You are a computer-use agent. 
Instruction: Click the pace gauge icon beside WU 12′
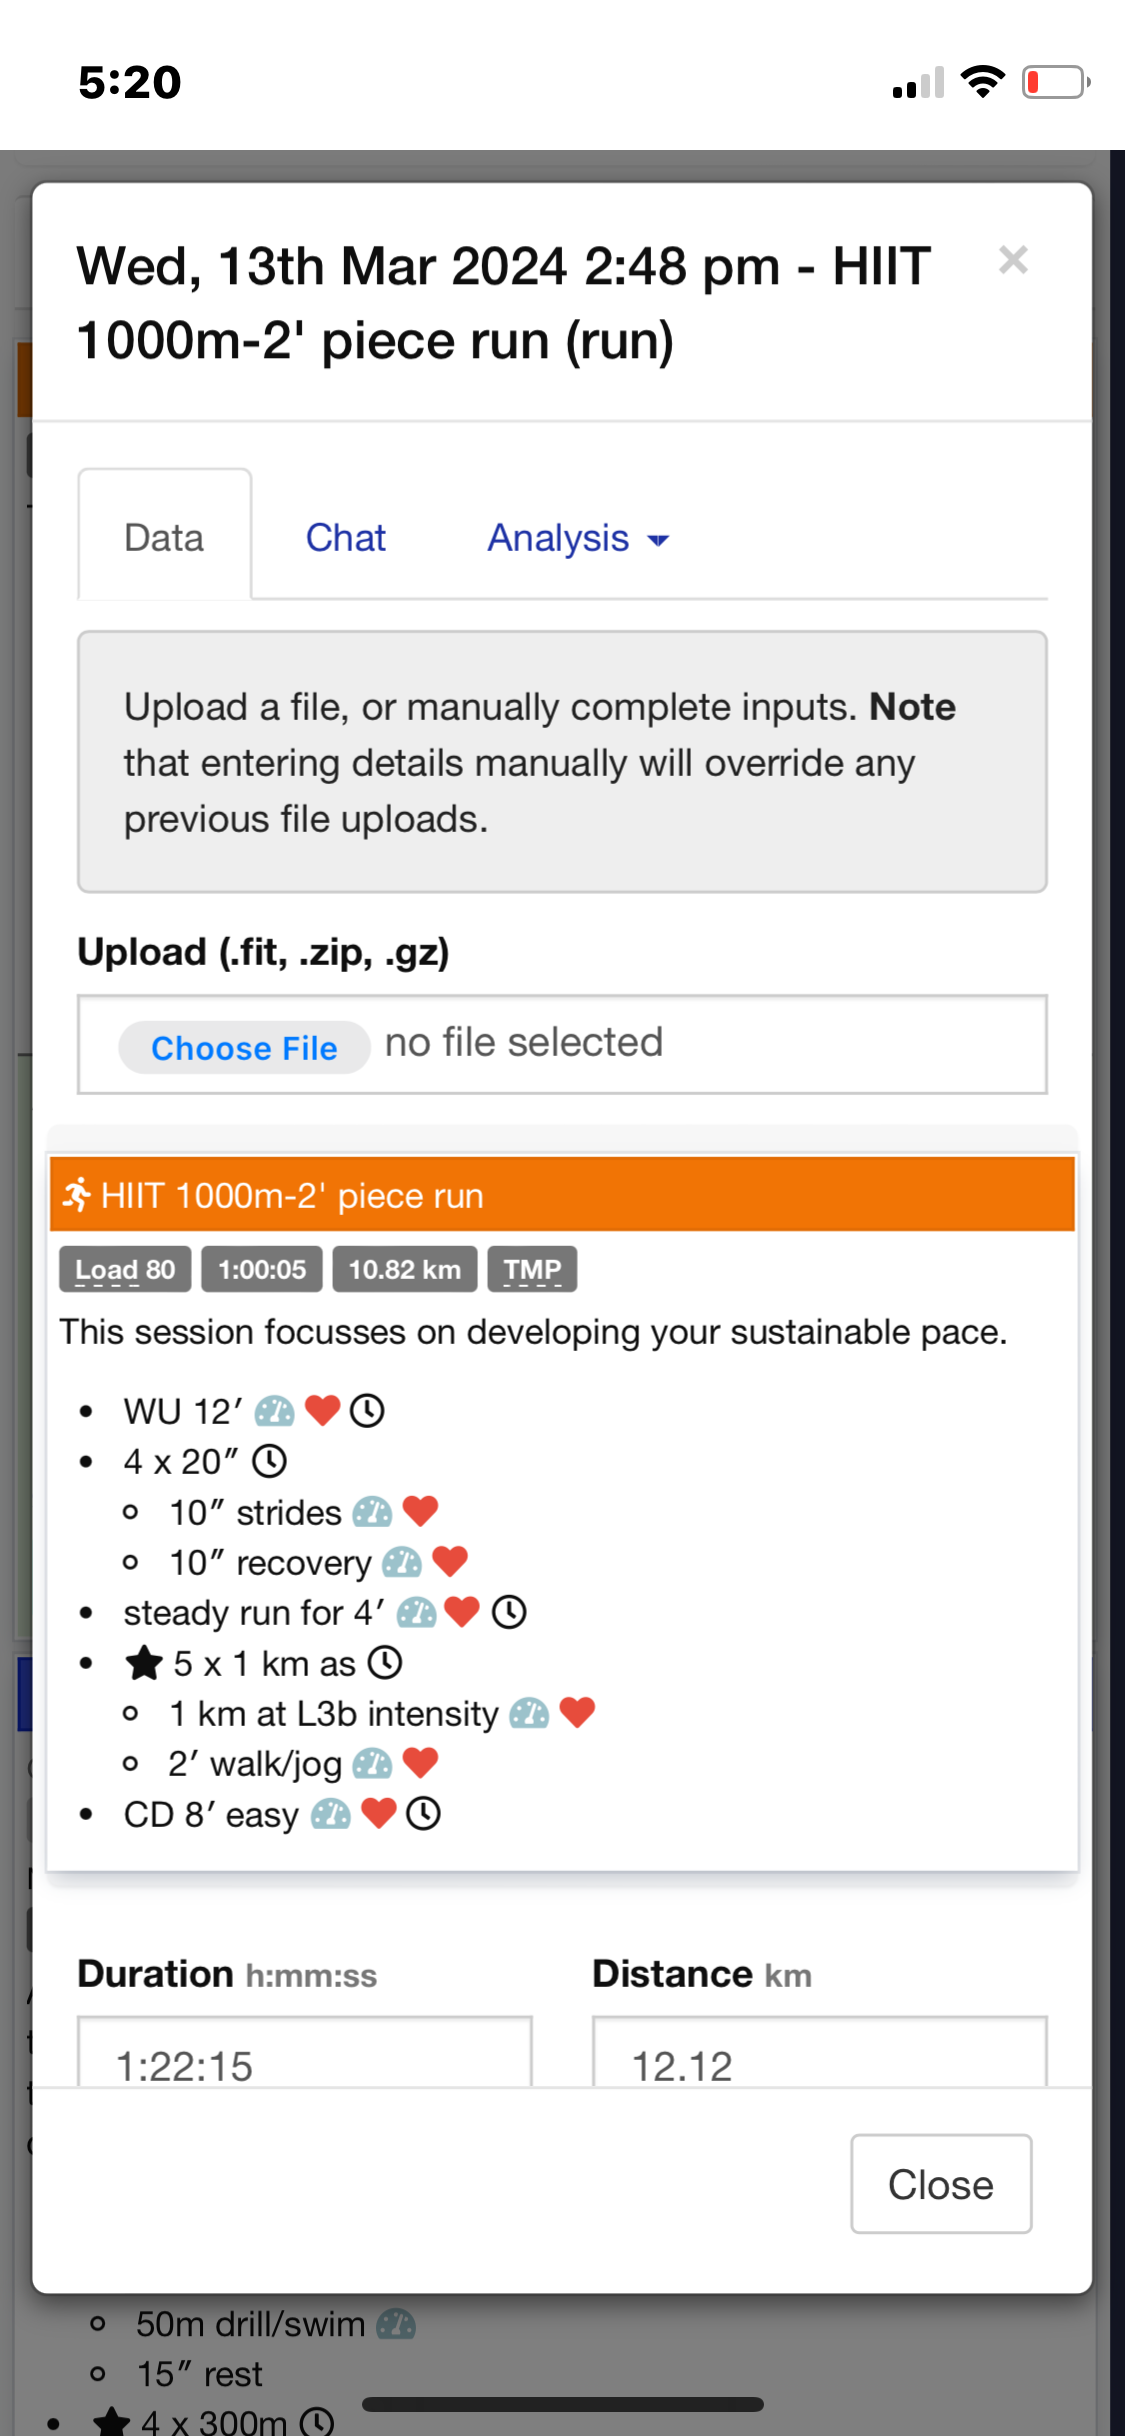click(x=274, y=1411)
